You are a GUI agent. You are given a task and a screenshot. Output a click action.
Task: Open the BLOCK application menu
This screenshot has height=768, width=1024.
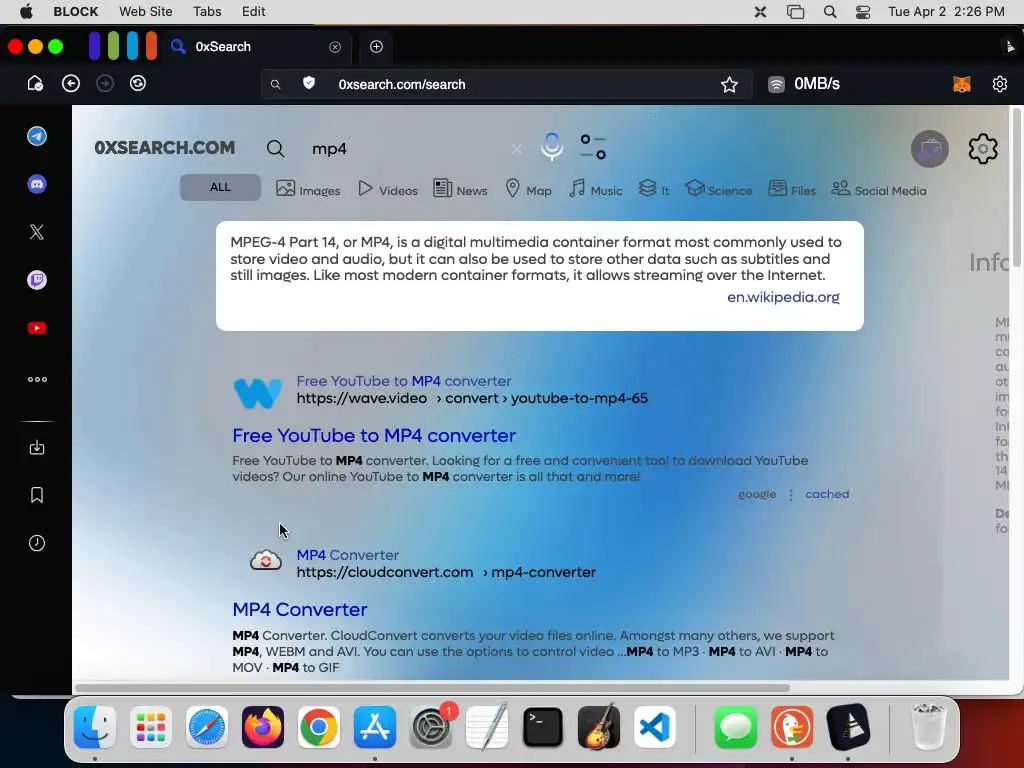coord(76,12)
